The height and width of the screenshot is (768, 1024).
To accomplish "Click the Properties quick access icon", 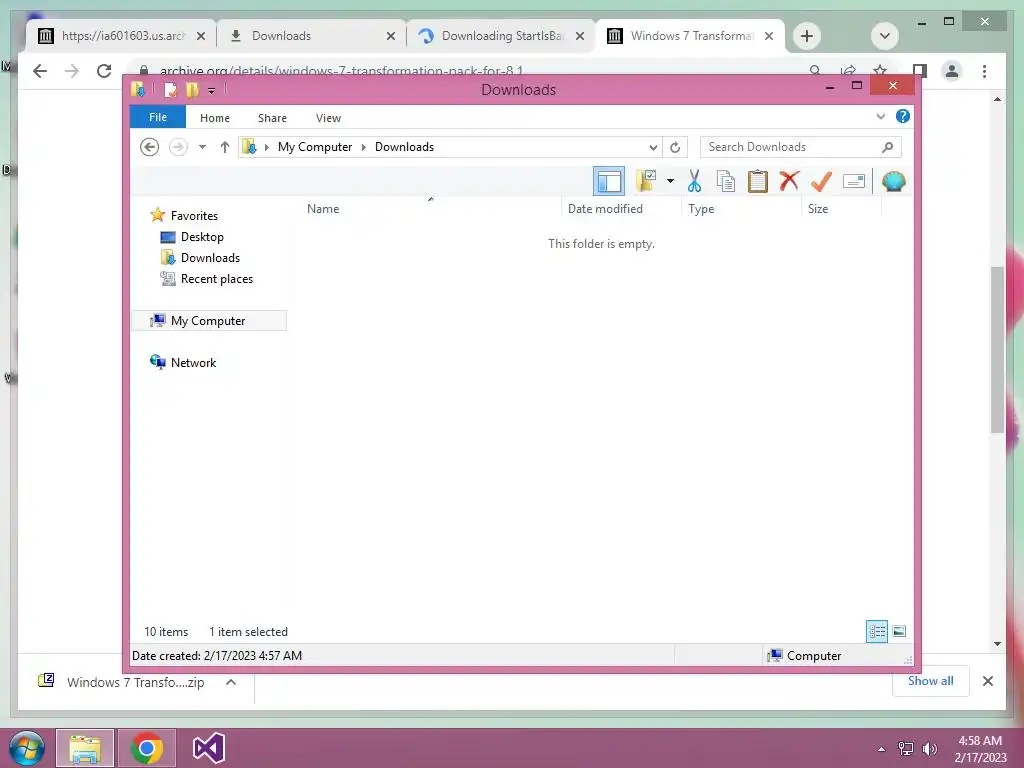I will click(x=170, y=89).
